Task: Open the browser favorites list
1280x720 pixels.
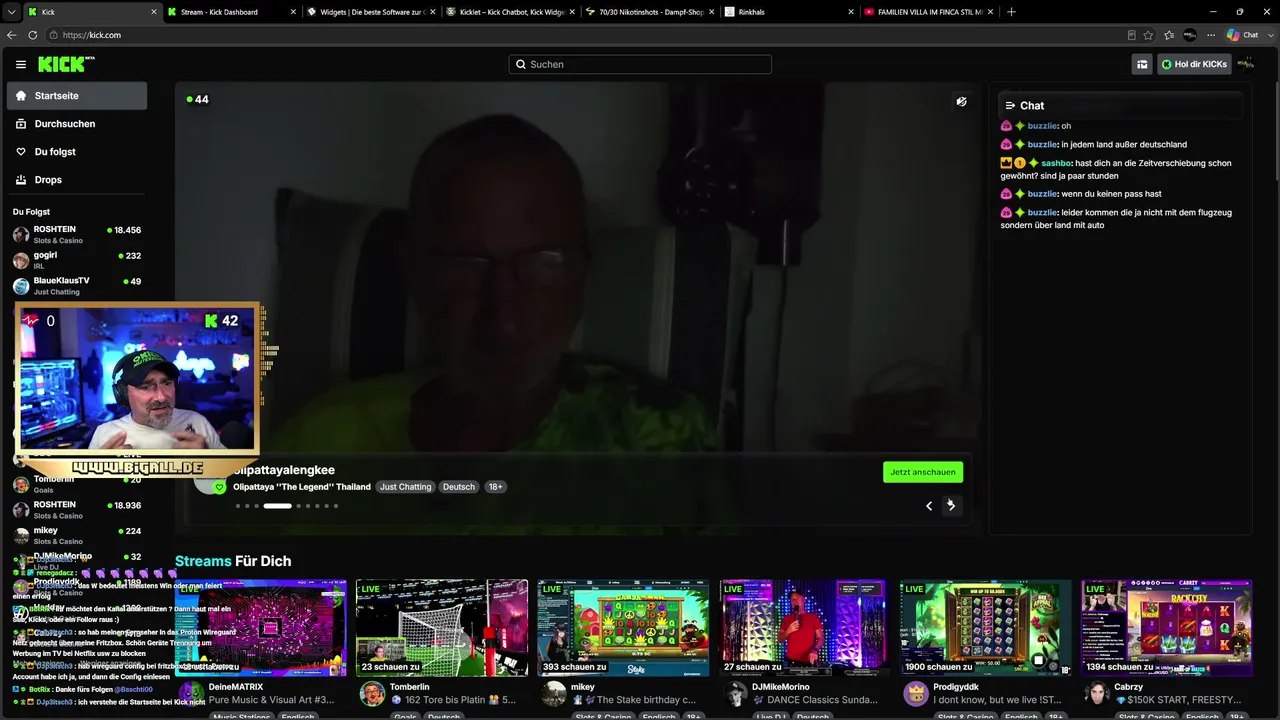Action: coord(1169,35)
